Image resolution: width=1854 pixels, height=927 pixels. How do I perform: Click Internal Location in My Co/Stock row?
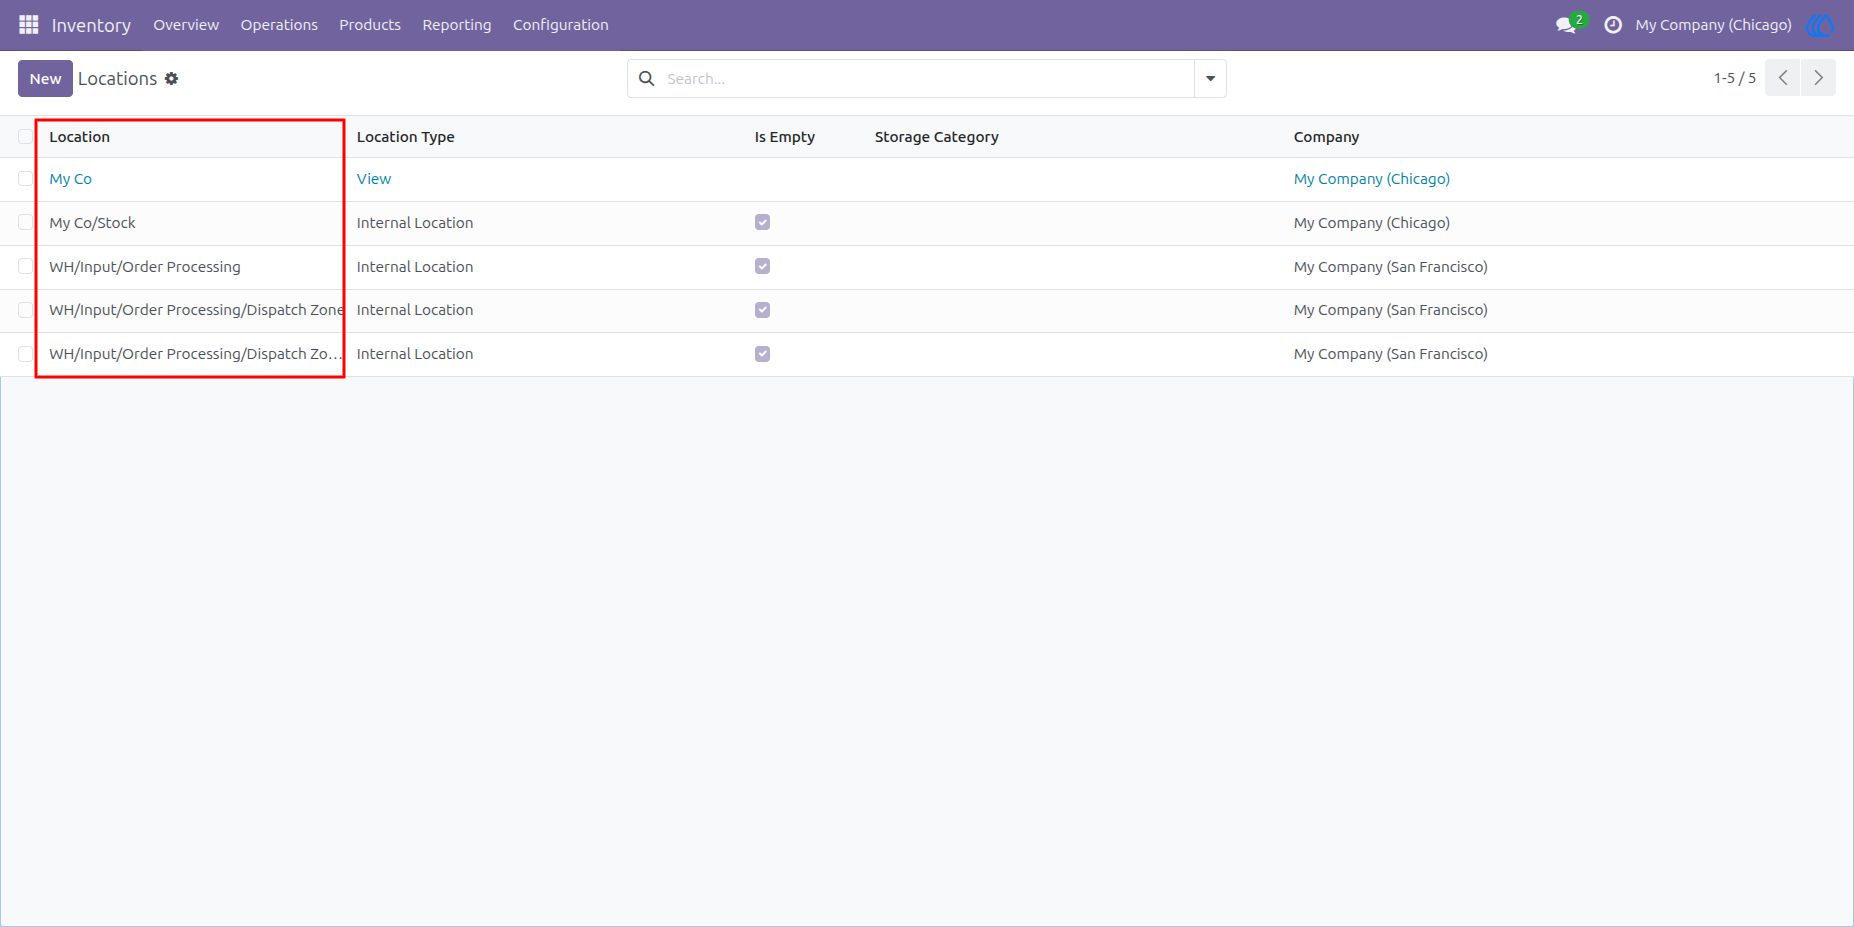coord(415,223)
